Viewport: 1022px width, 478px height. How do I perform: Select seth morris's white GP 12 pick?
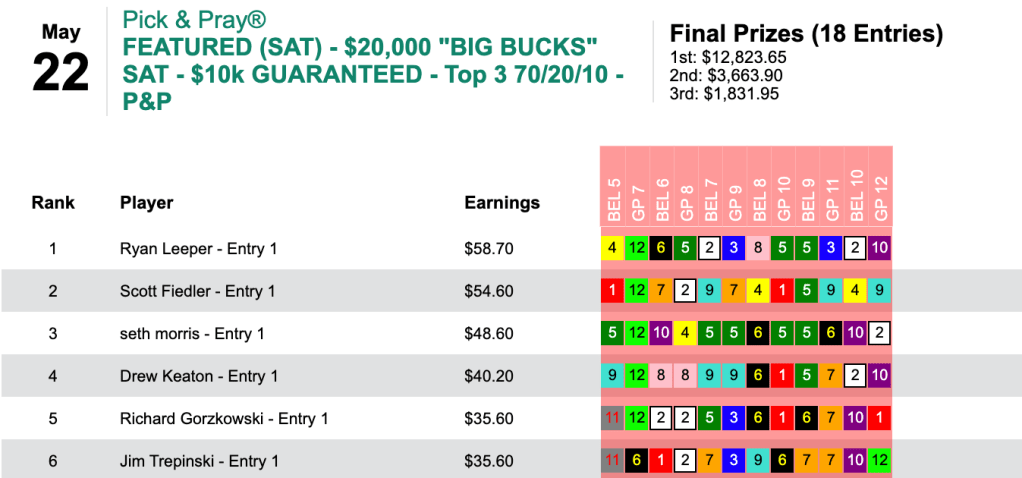click(x=880, y=334)
